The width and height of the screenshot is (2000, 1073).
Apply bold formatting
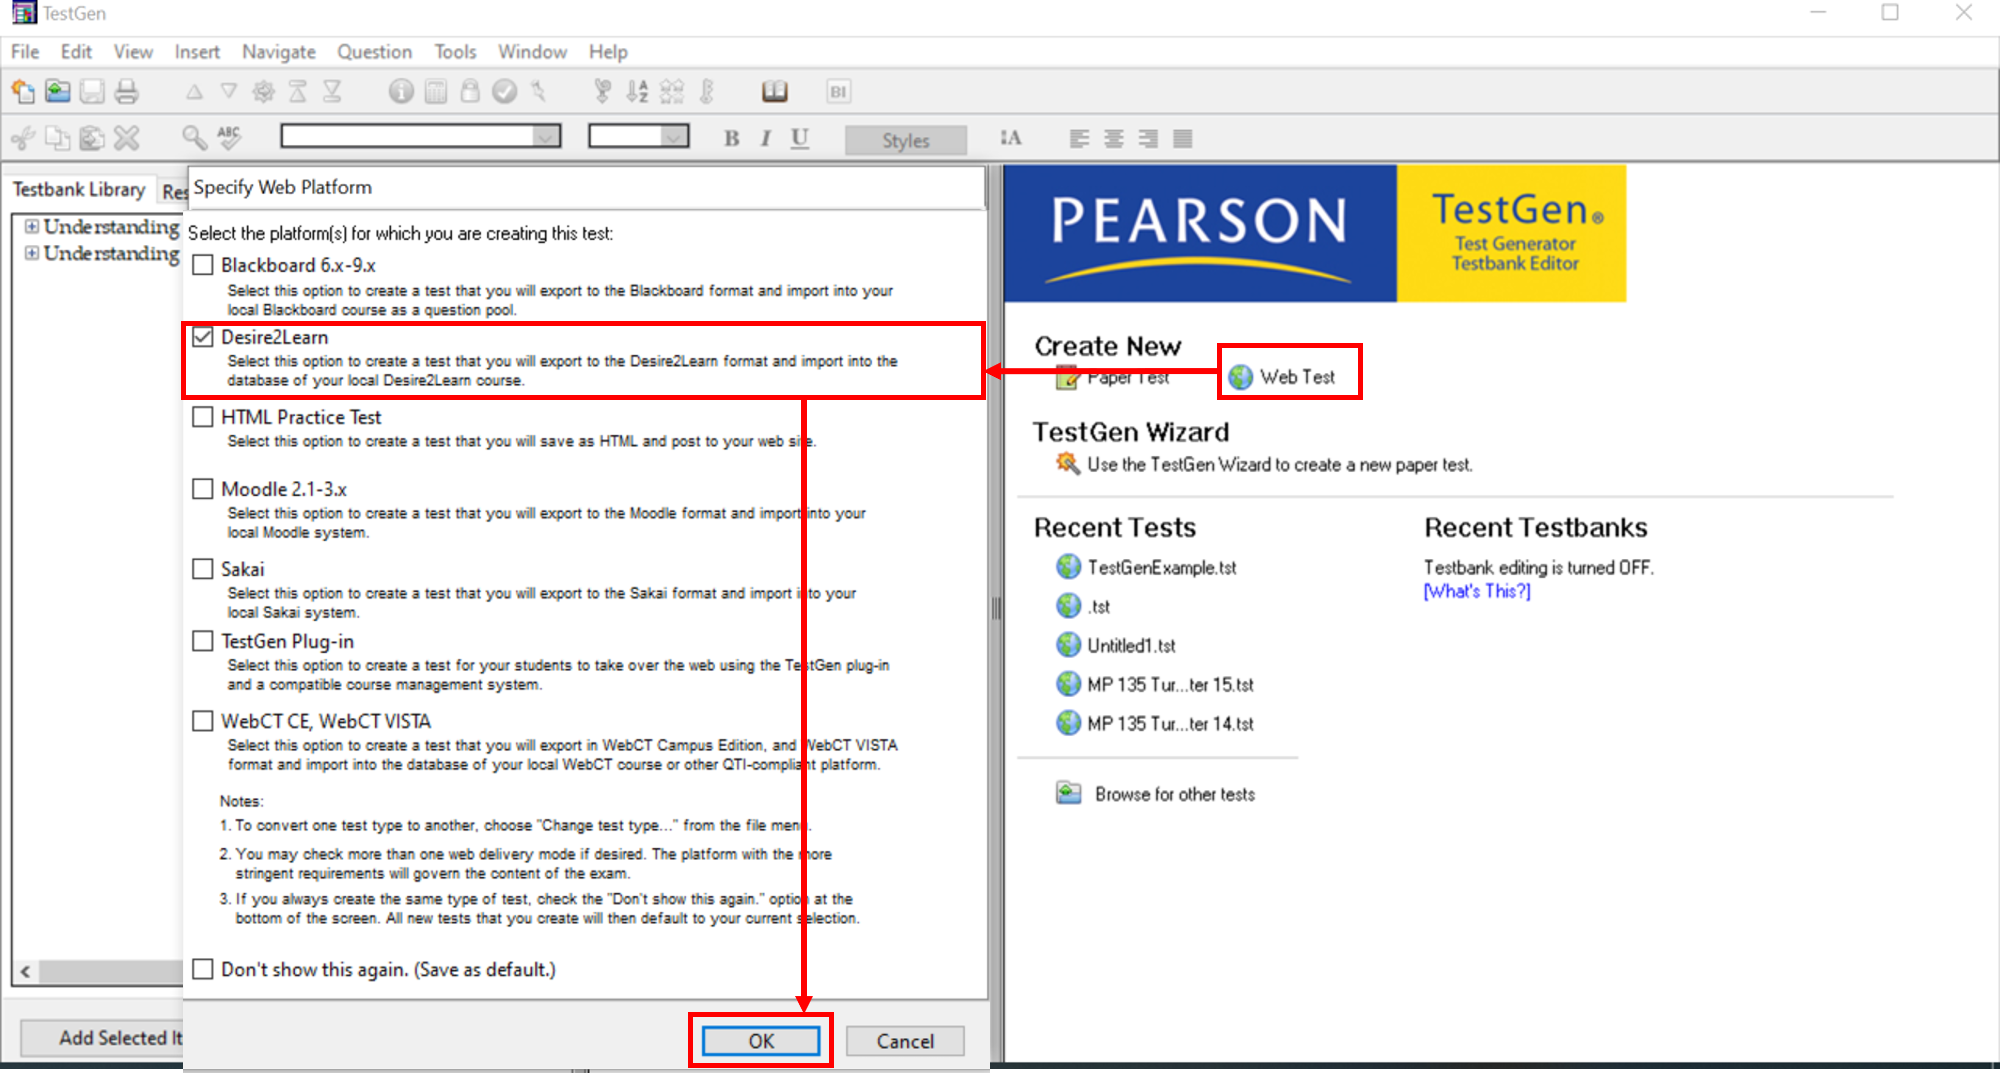[731, 139]
